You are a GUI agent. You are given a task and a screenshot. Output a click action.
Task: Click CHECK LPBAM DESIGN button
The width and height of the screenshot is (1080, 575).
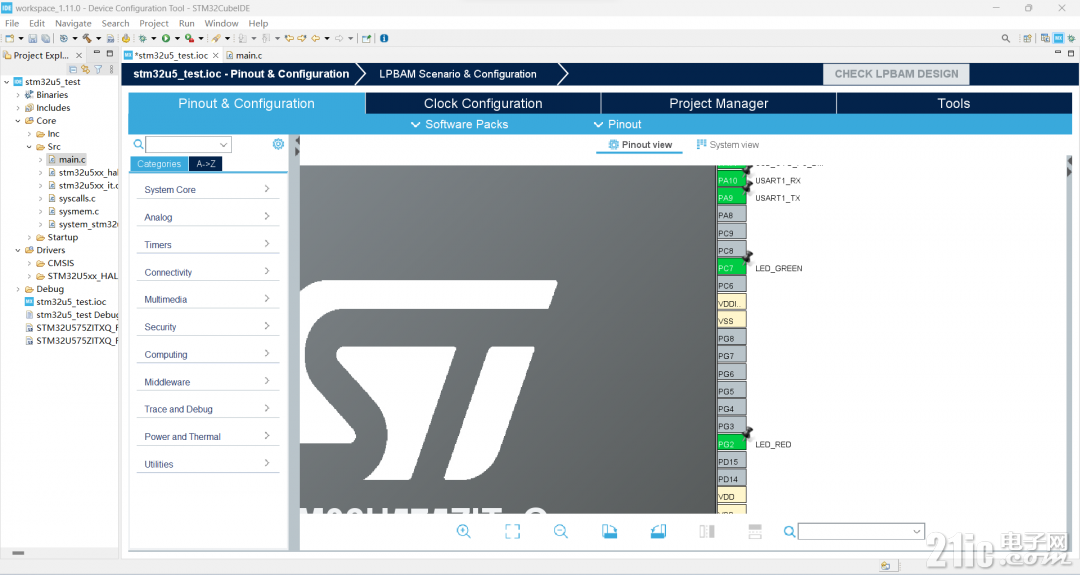pyautogui.click(x=896, y=74)
